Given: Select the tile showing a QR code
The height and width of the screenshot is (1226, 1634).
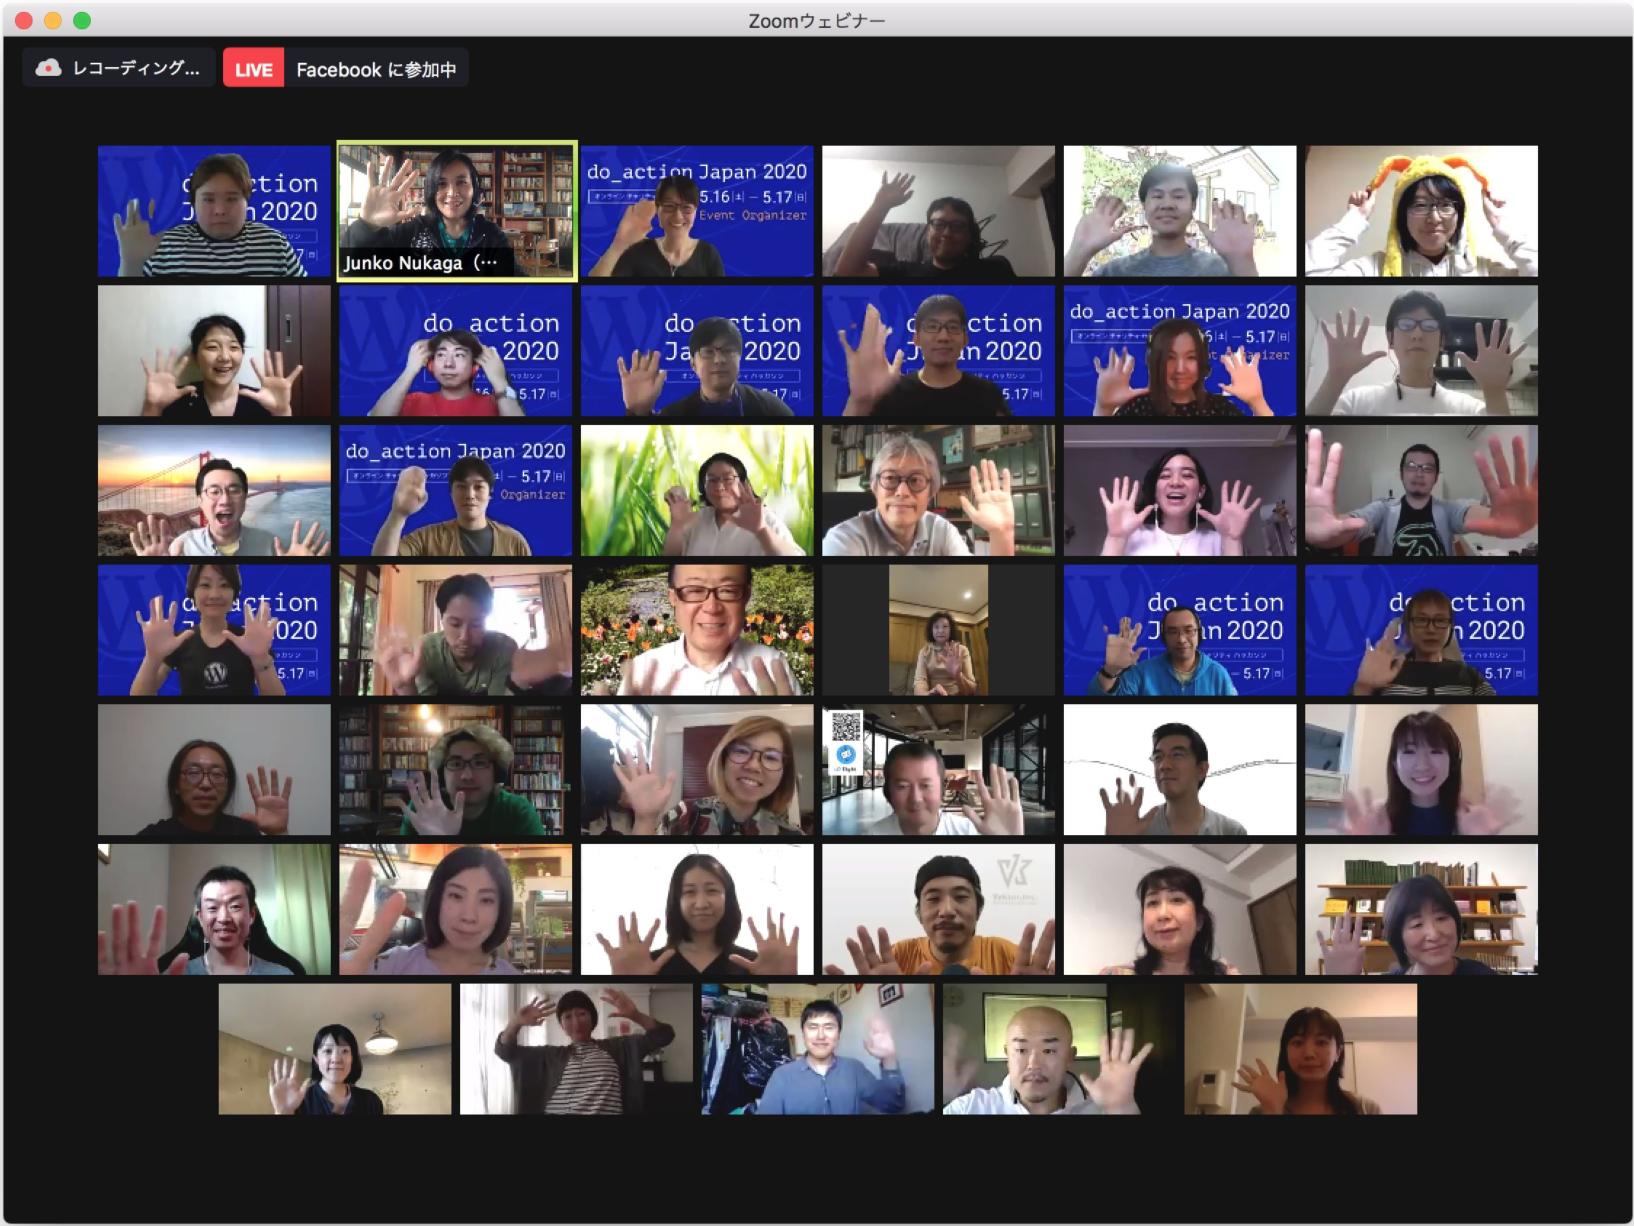Looking at the screenshot, I should click(938, 769).
